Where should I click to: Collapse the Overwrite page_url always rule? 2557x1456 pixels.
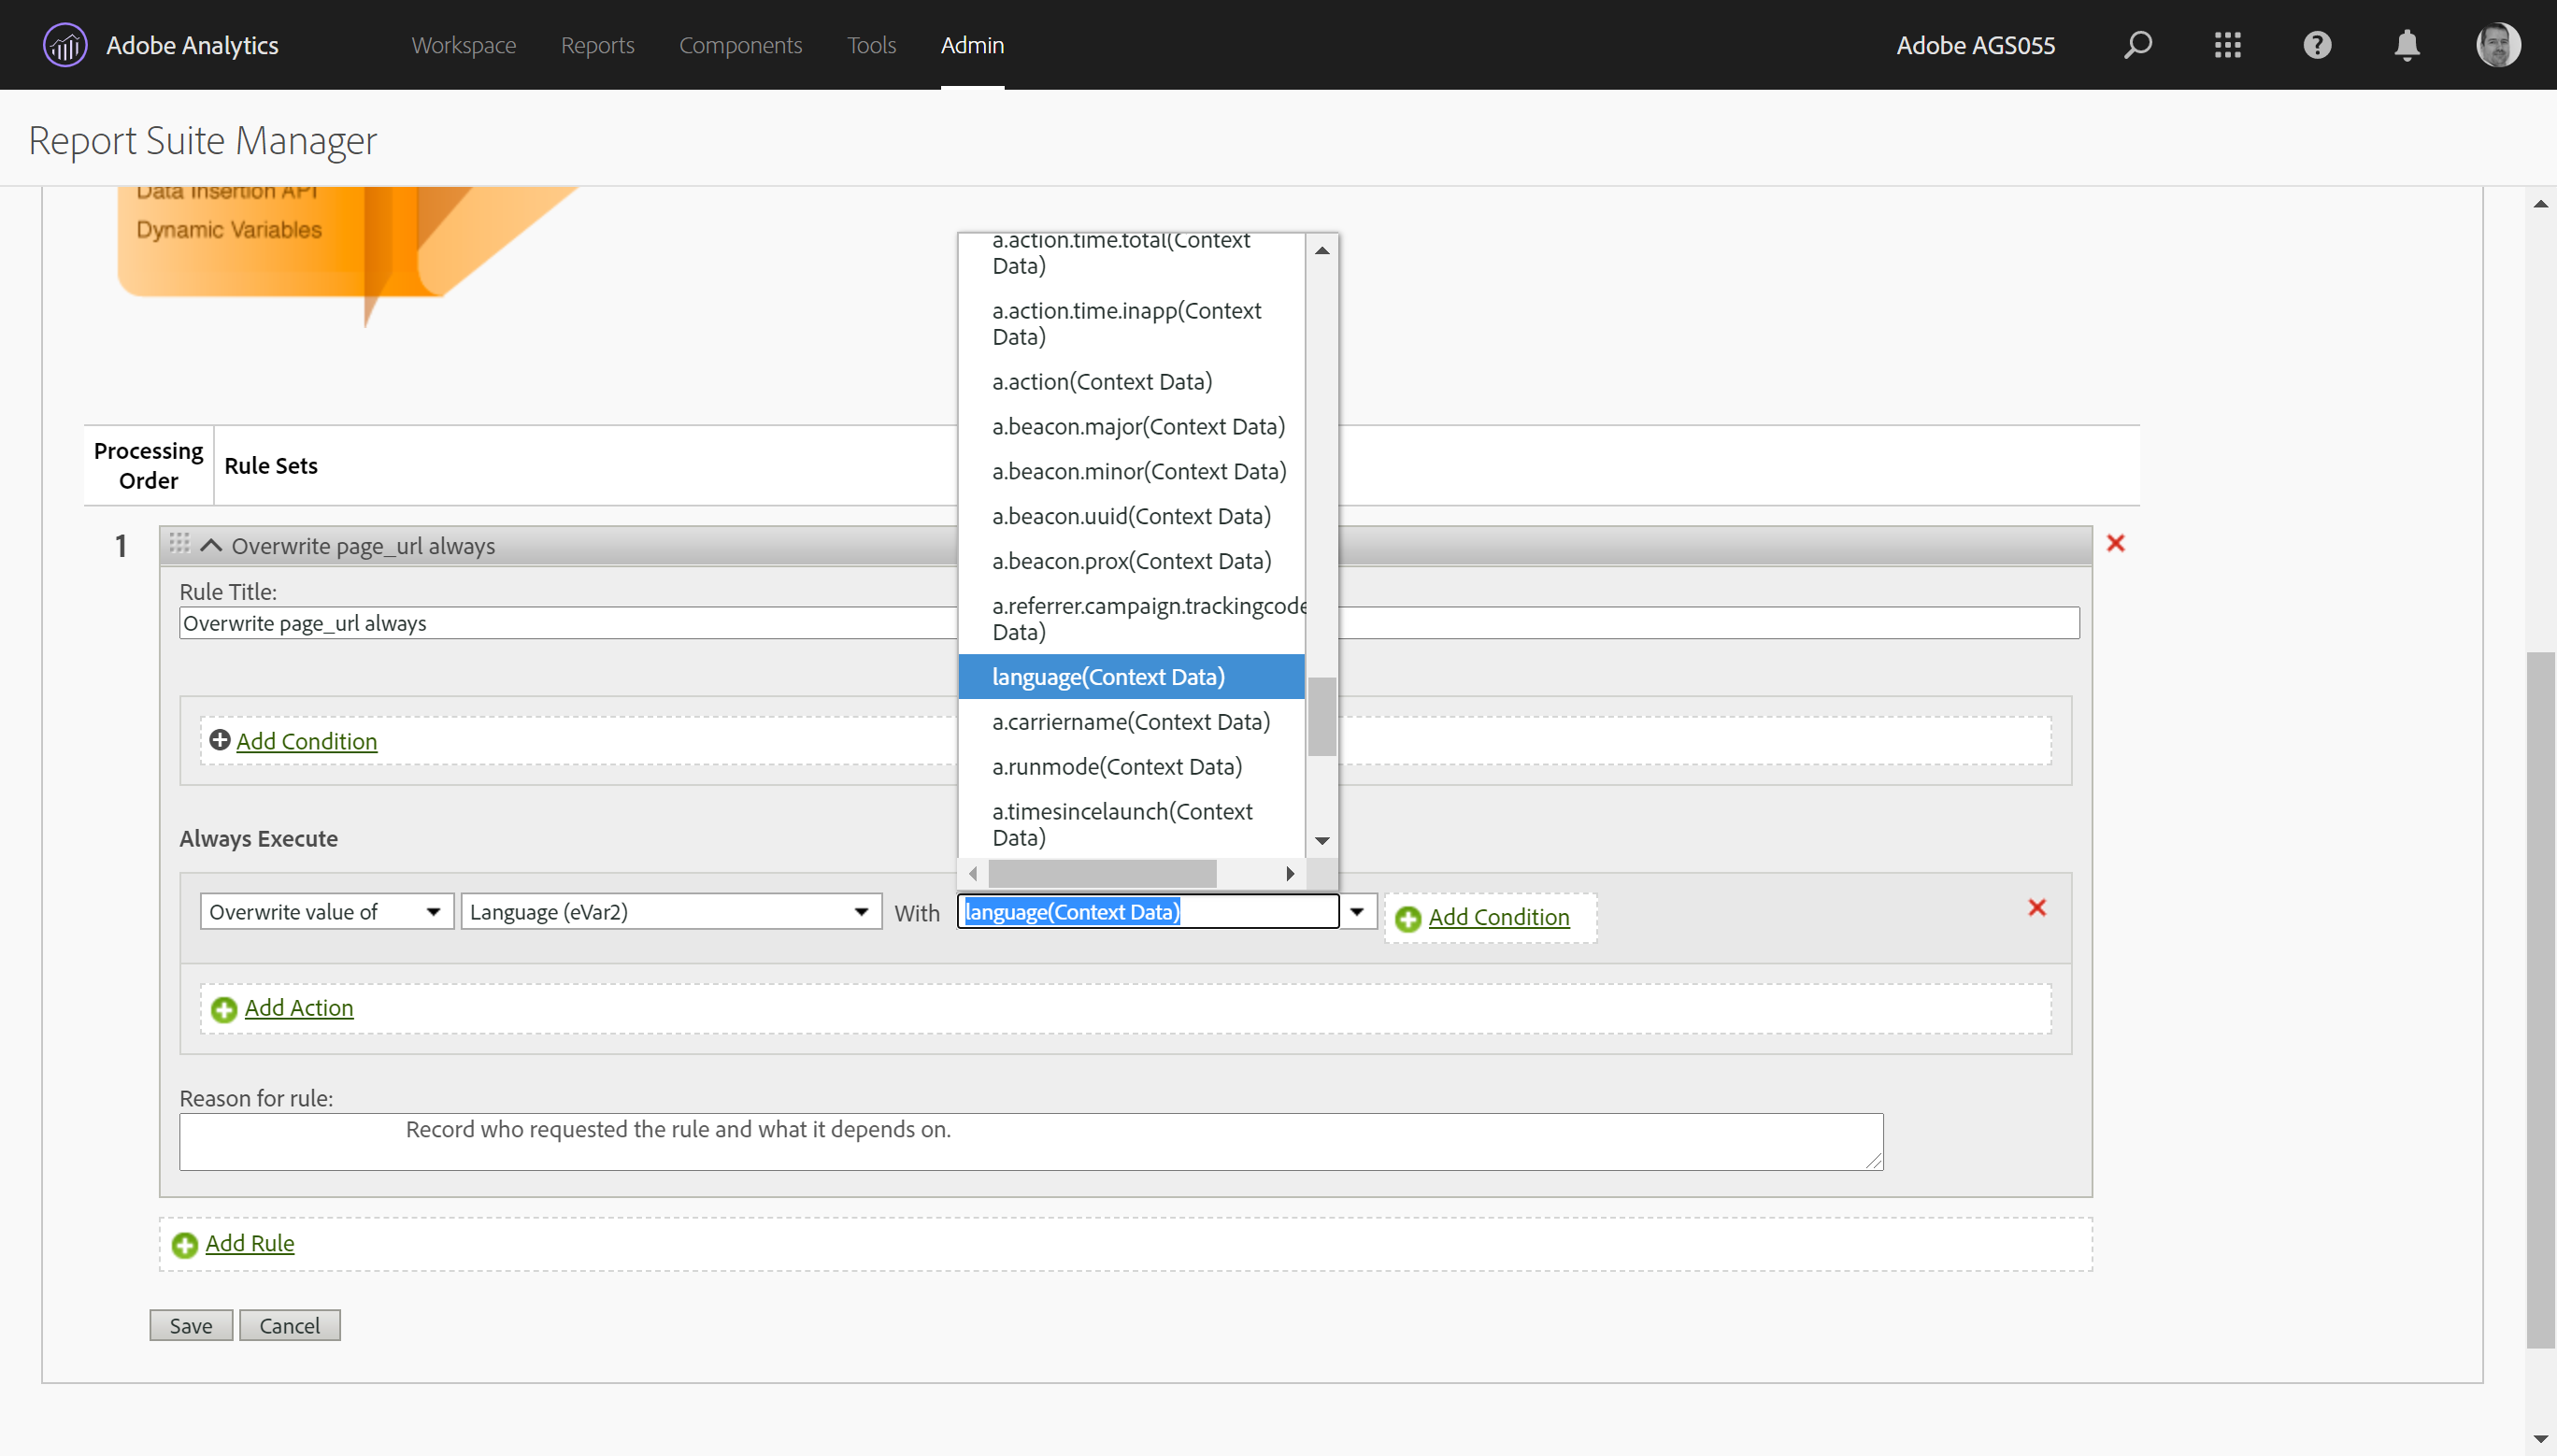[x=211, y=545]
